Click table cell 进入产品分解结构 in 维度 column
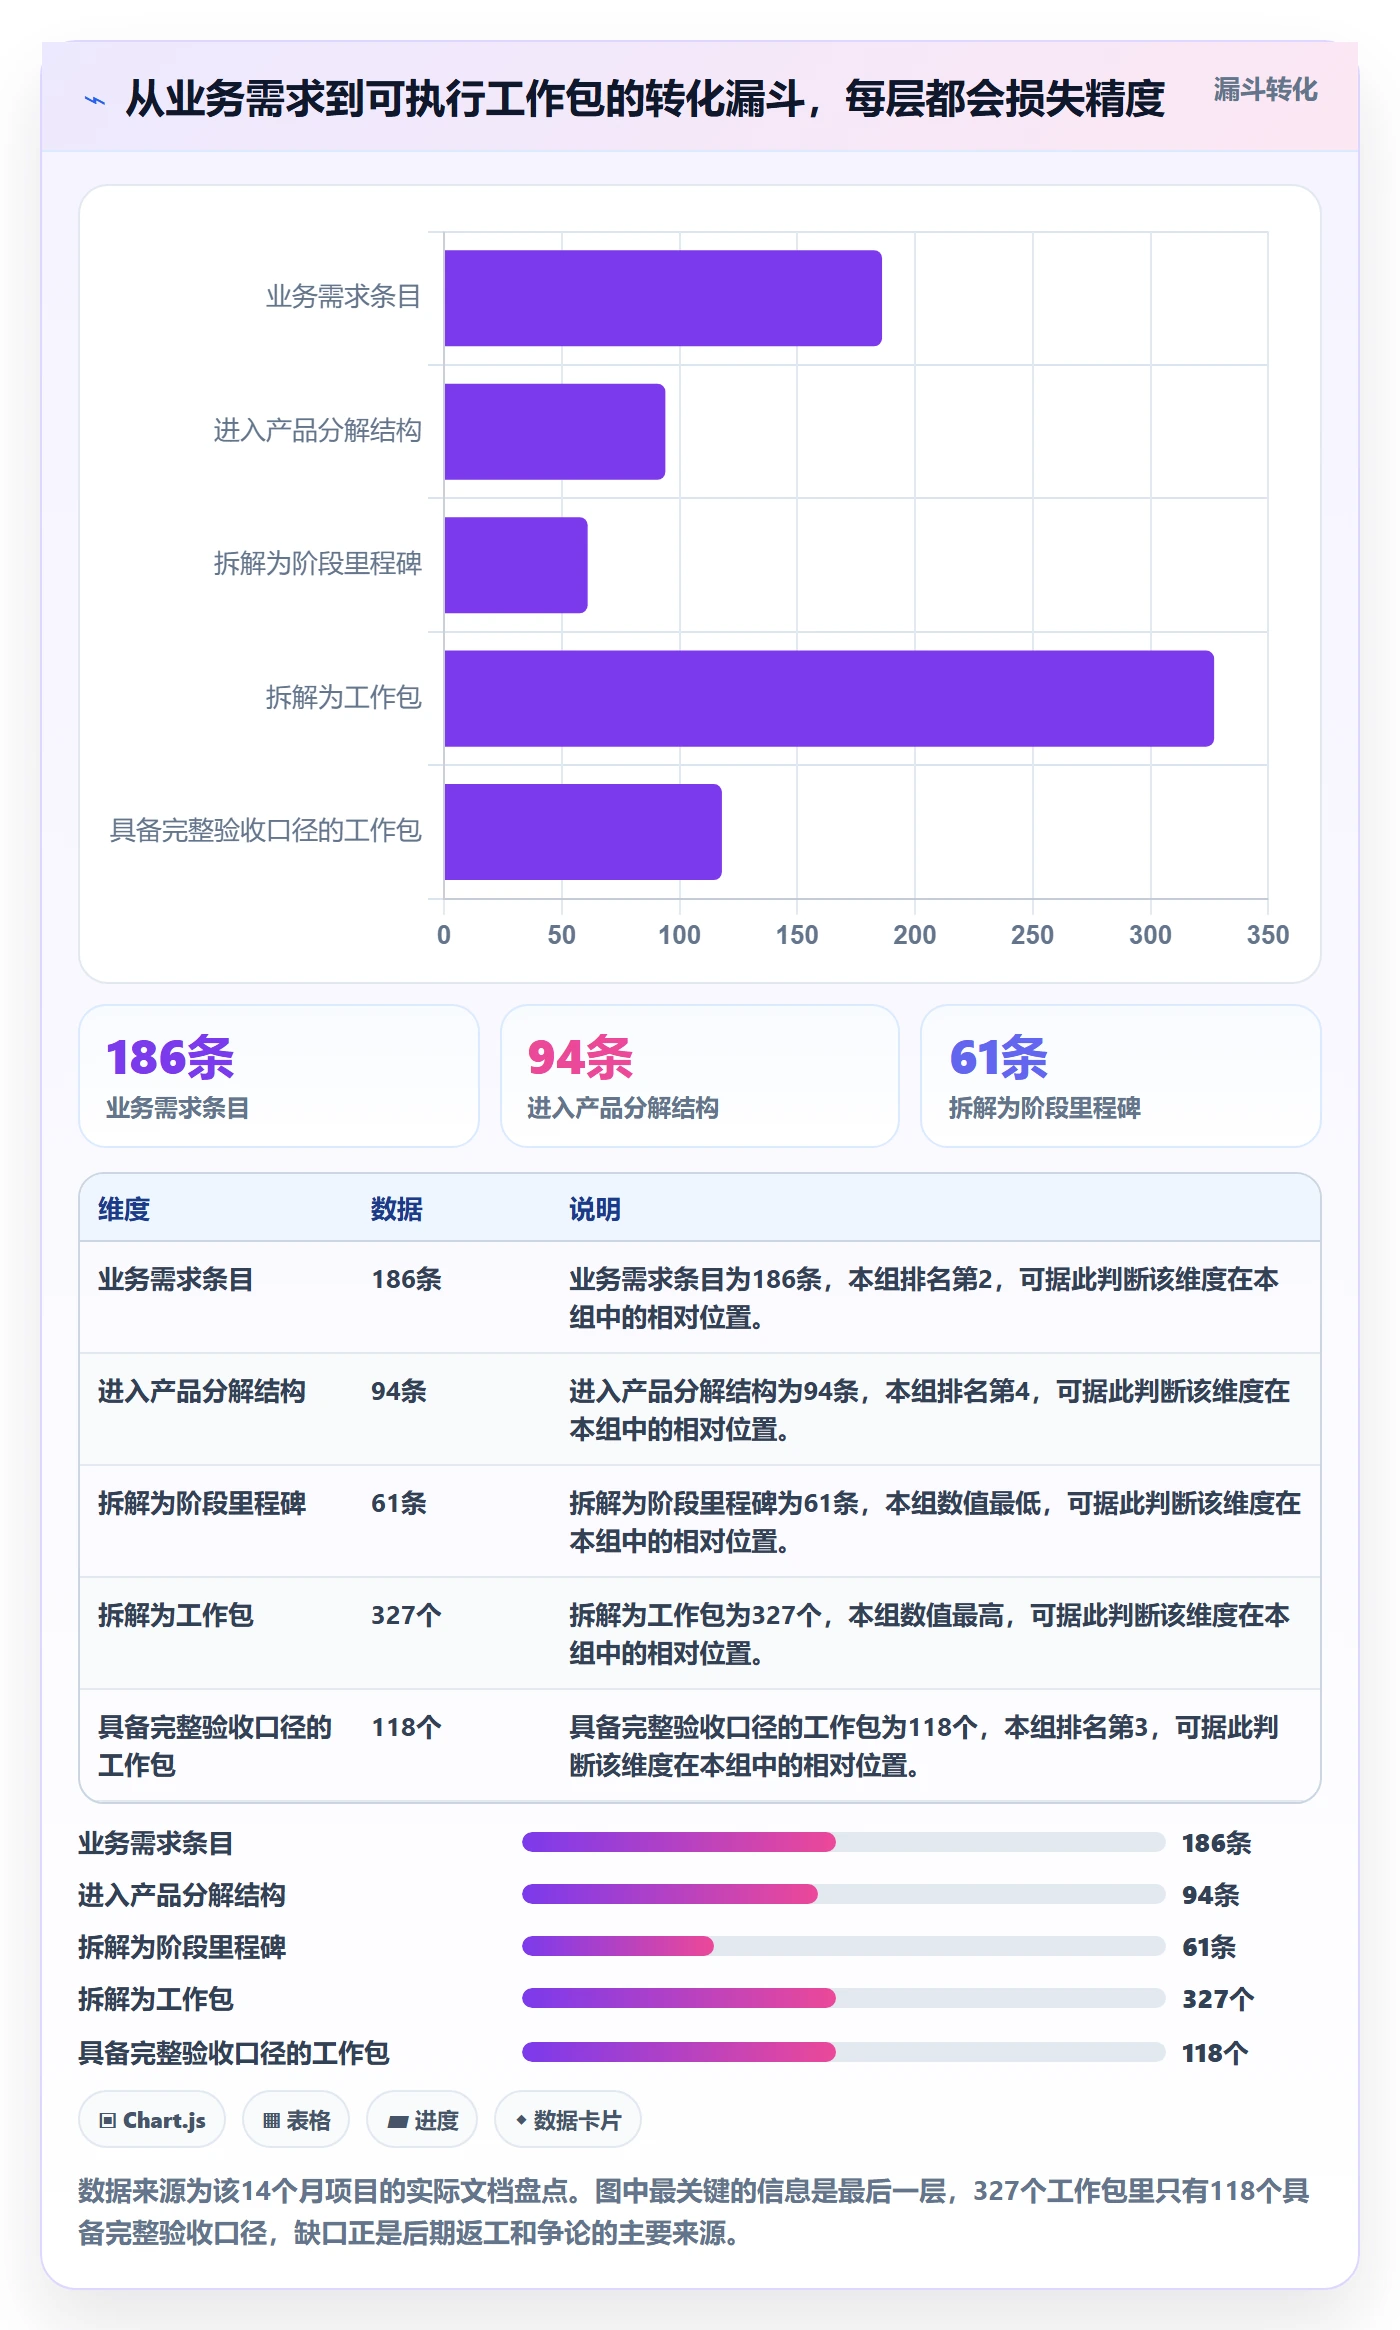The height and width of the screenshot is (2330, 1400). pyautogui.click(x=202, y=1391)
